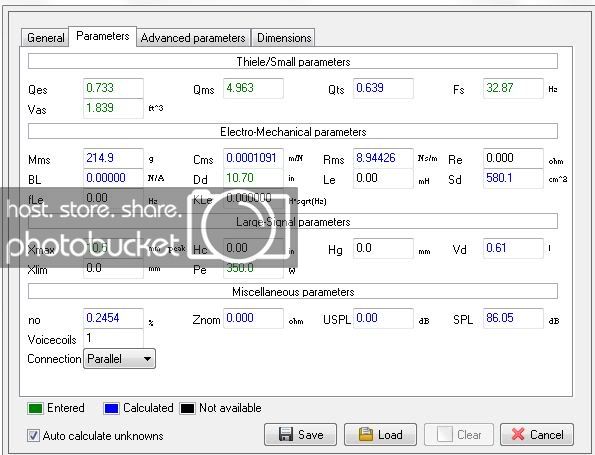Open the Advanced parameters tab
This screenshot has height=455, width=595.
193,38
